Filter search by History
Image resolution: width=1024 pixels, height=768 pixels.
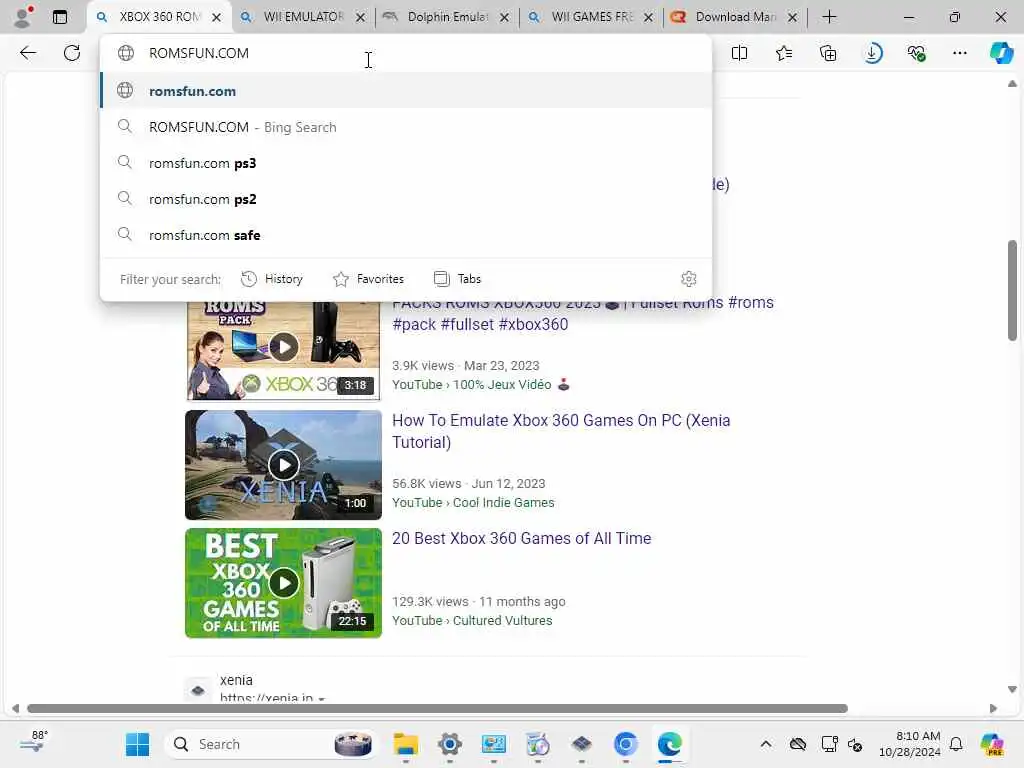coord(272,279)
